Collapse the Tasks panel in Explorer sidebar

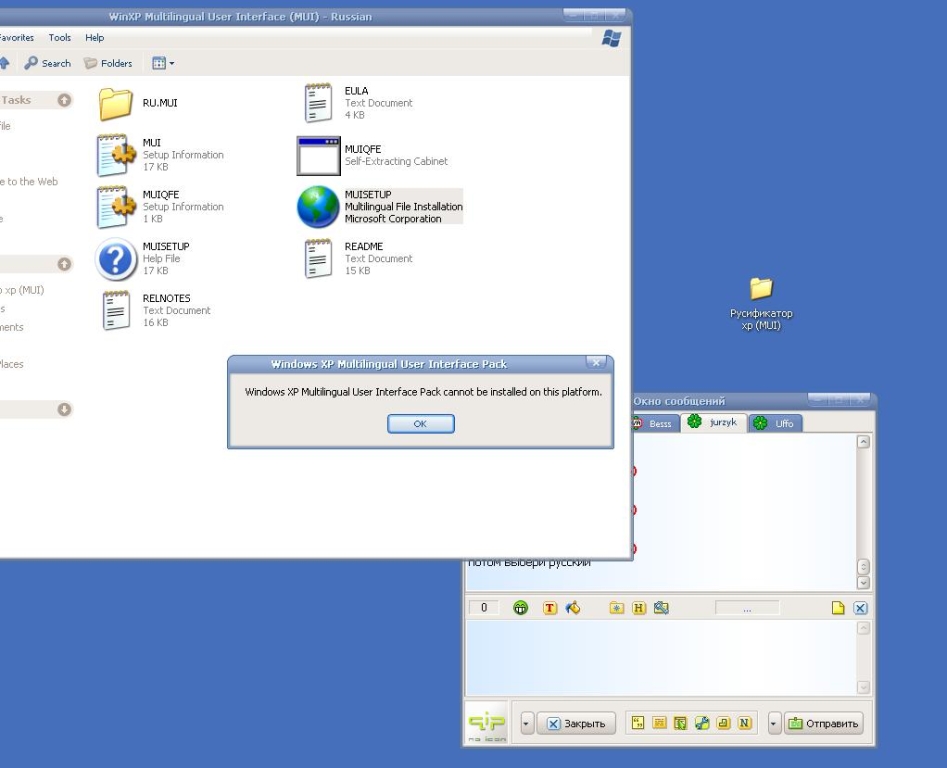tap(65, 100)
